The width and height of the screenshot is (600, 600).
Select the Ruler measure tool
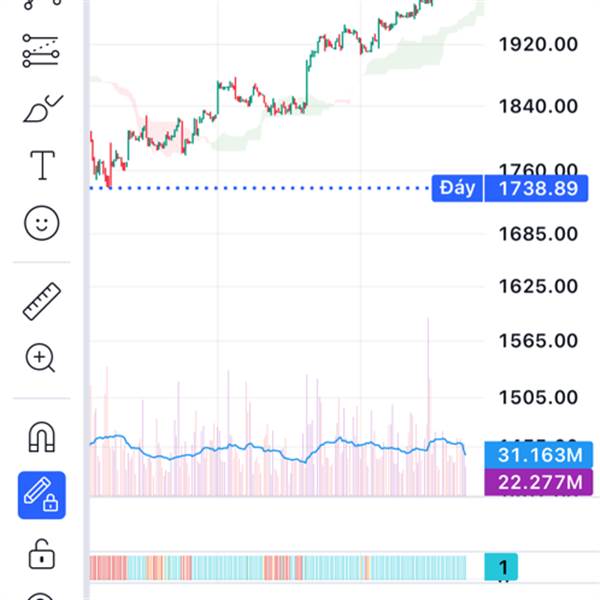tap(41, 300)
